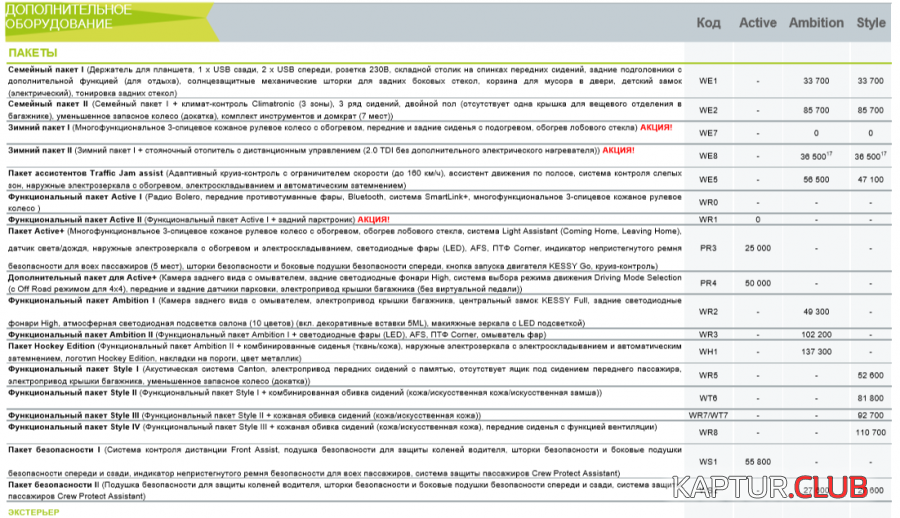Click the Style price 81 800
Viewport: 900px width, 518px height.
tap(870, 398)
